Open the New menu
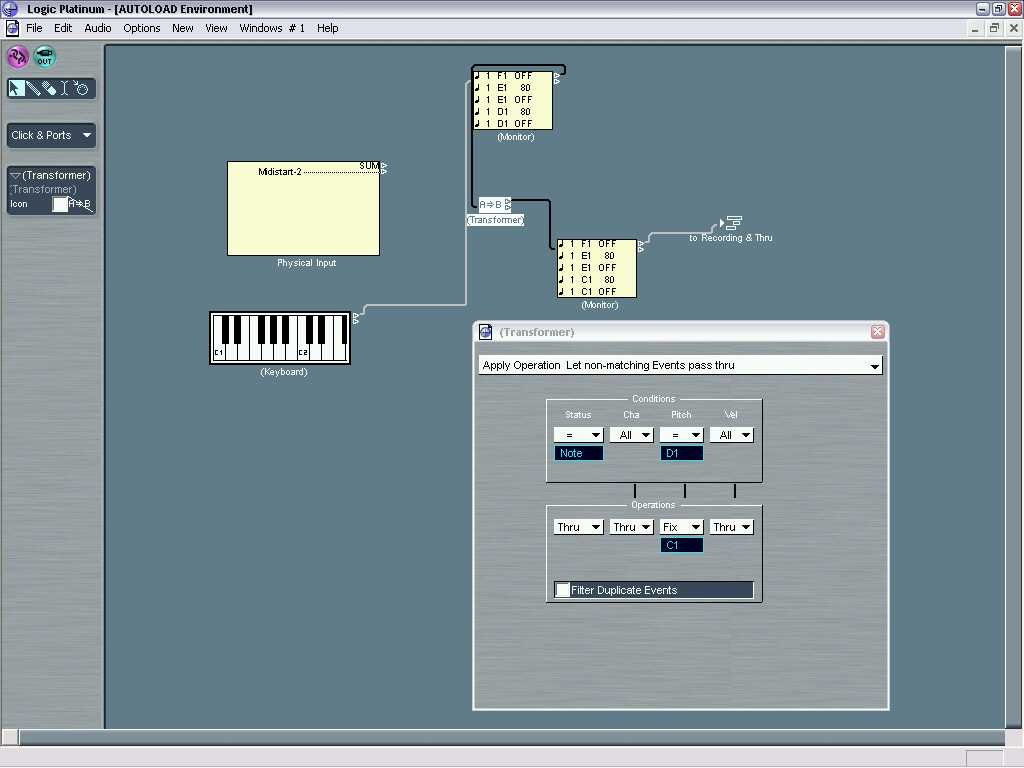The image size is (1024, 768). pos(183,28)
